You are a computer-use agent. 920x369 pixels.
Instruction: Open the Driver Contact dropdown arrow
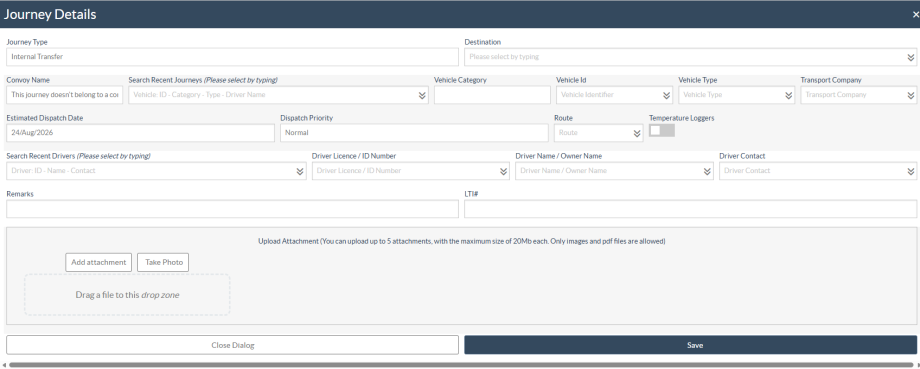pyautogui.click(x=911, y=171)
